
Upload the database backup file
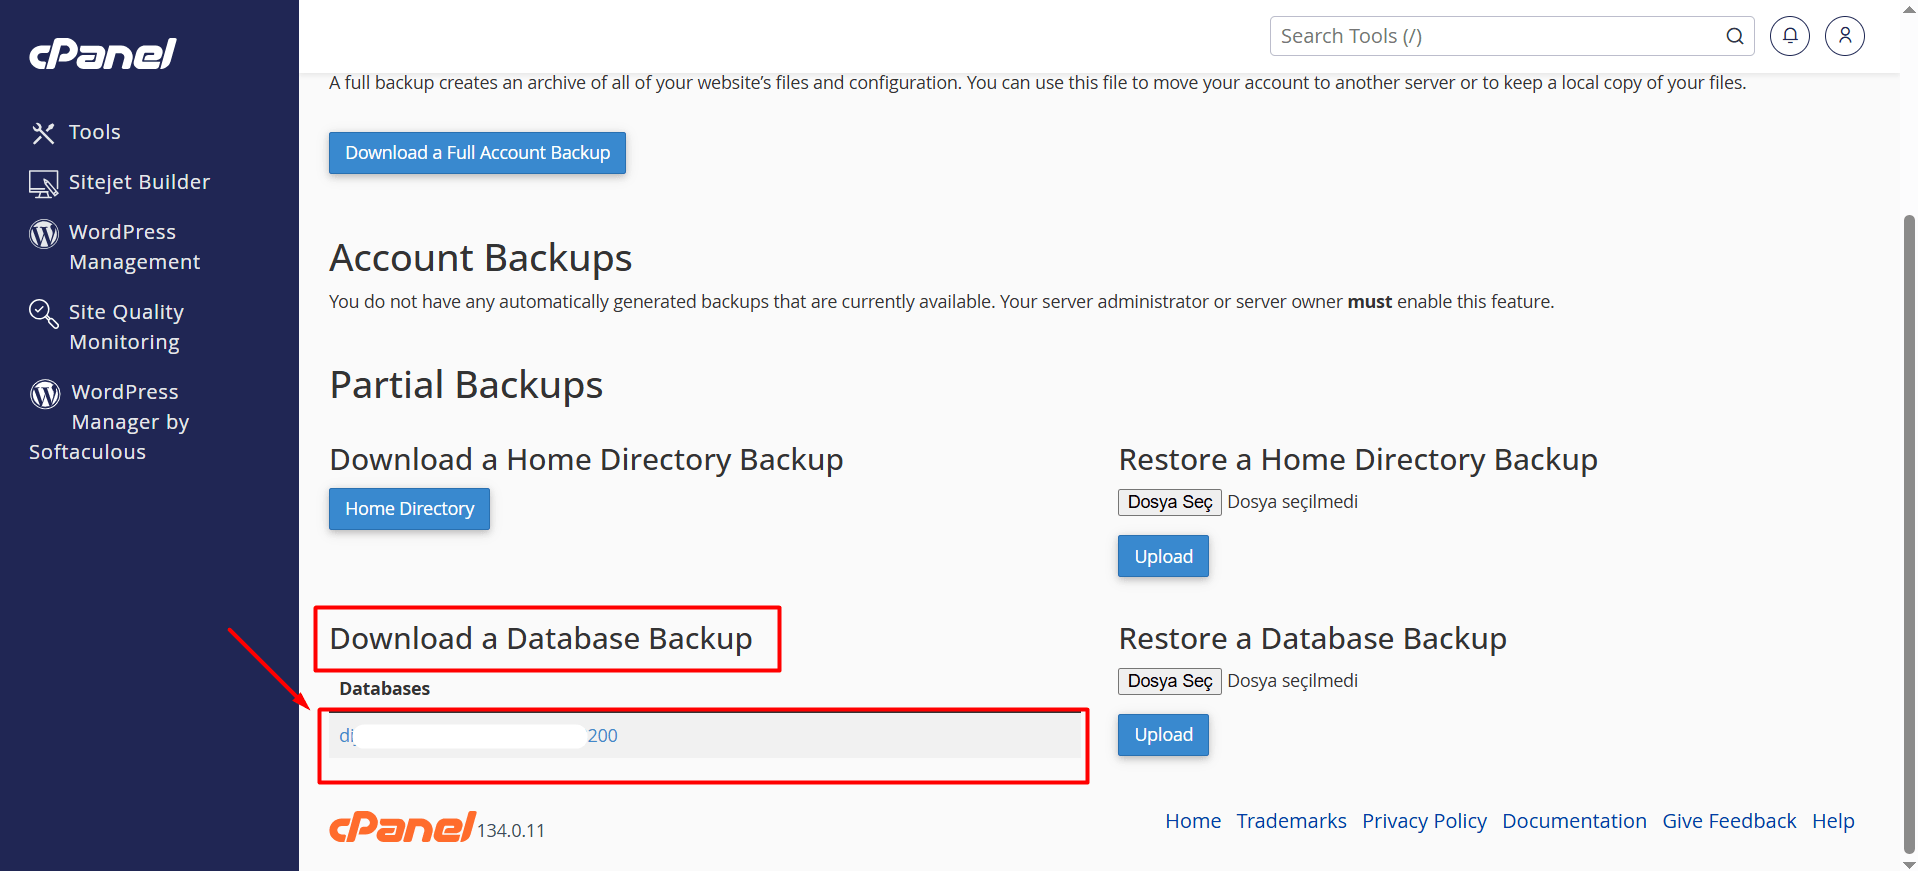(1162, 735)
